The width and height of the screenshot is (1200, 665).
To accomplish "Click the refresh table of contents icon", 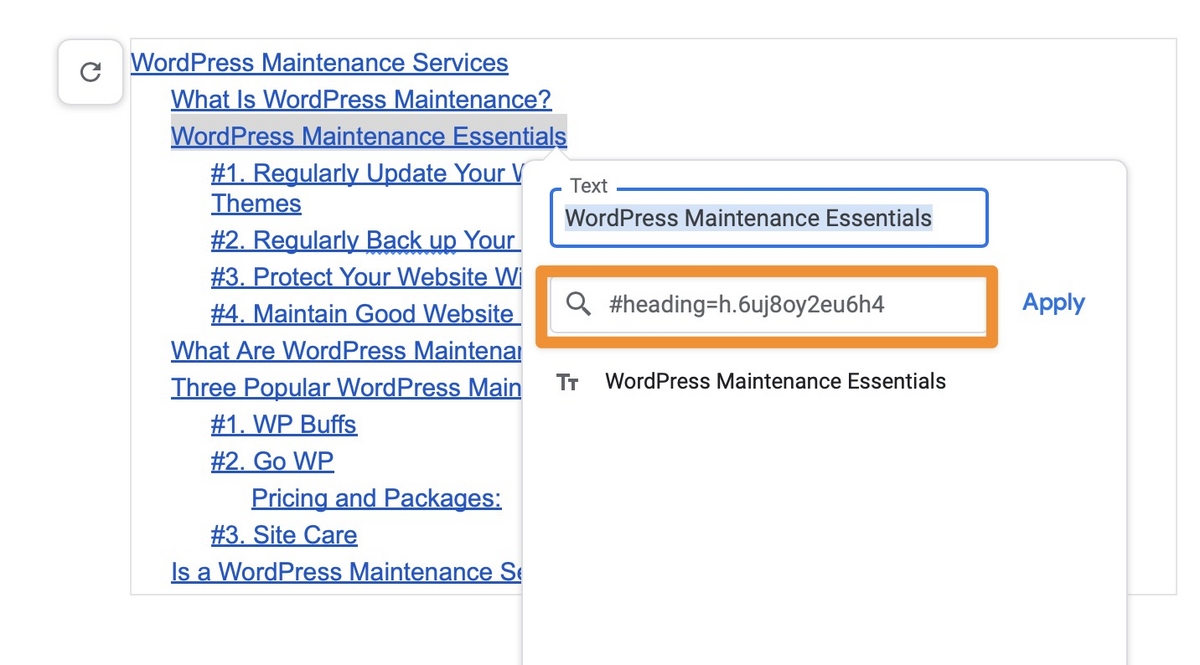I will coord(90,72).
